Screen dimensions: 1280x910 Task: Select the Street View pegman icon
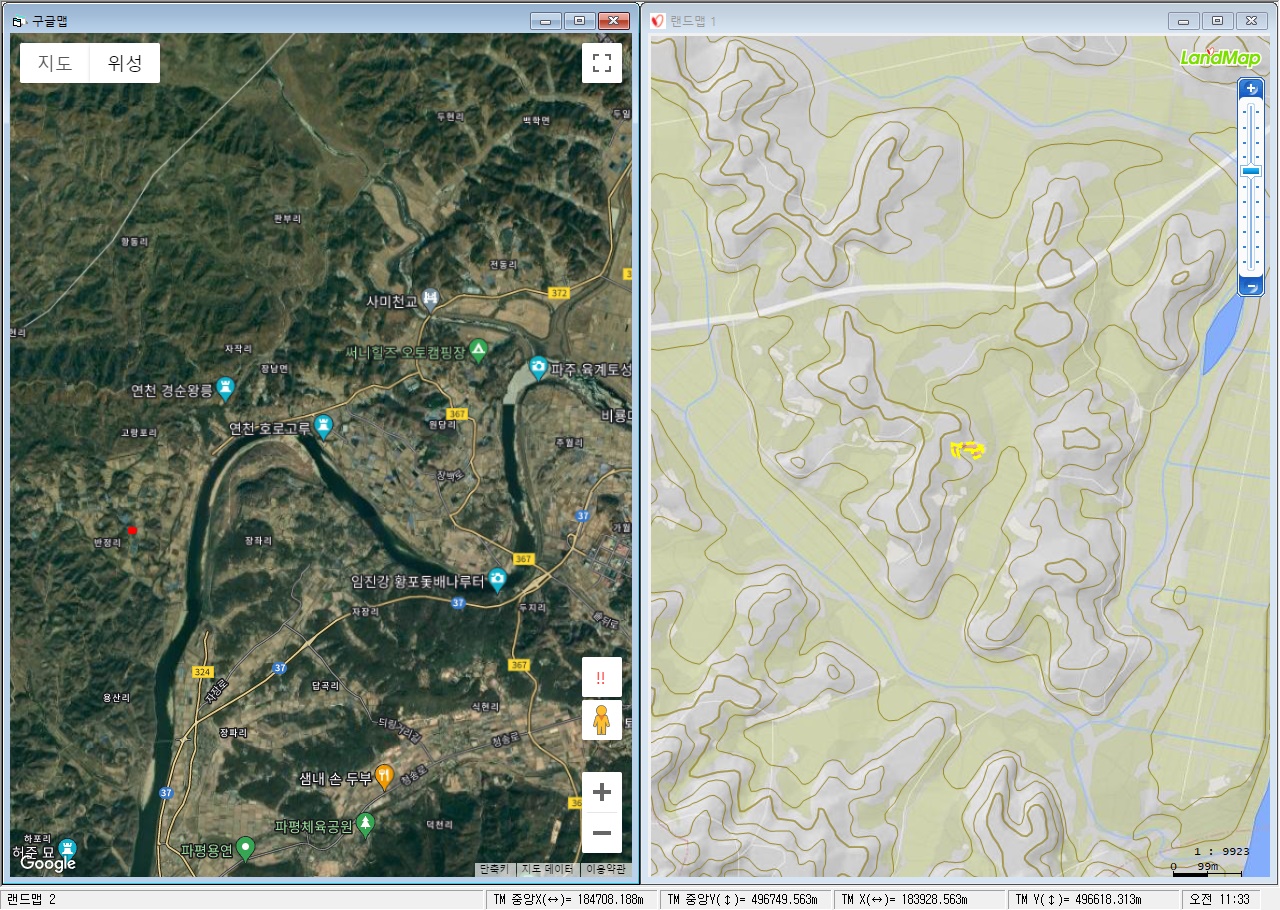tap(602, 720)
